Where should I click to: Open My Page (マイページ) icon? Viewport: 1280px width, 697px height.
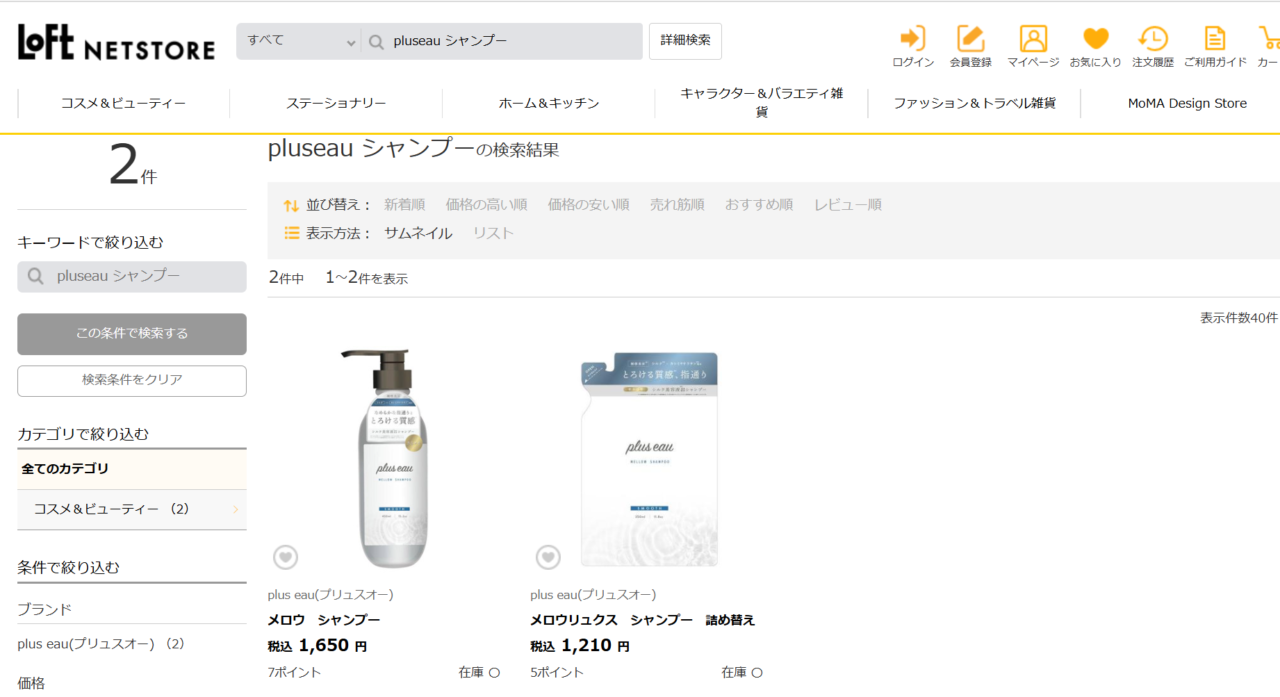pos(1033,39)
